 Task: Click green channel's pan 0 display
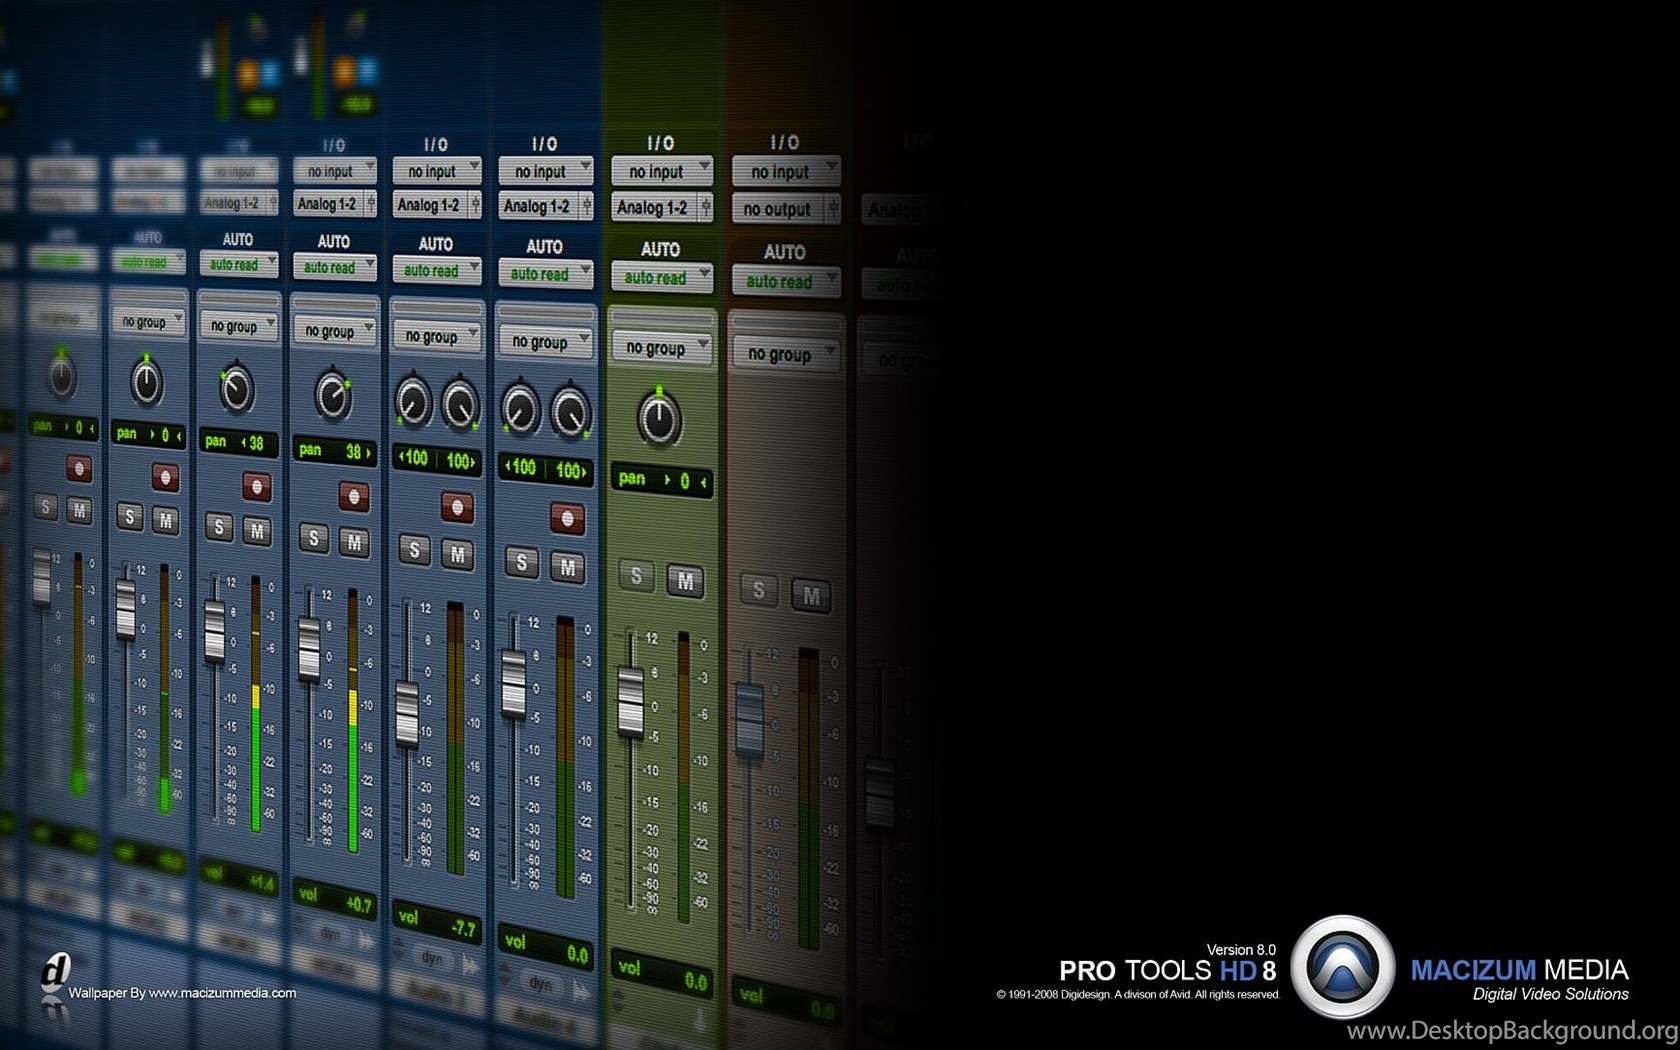662,479
